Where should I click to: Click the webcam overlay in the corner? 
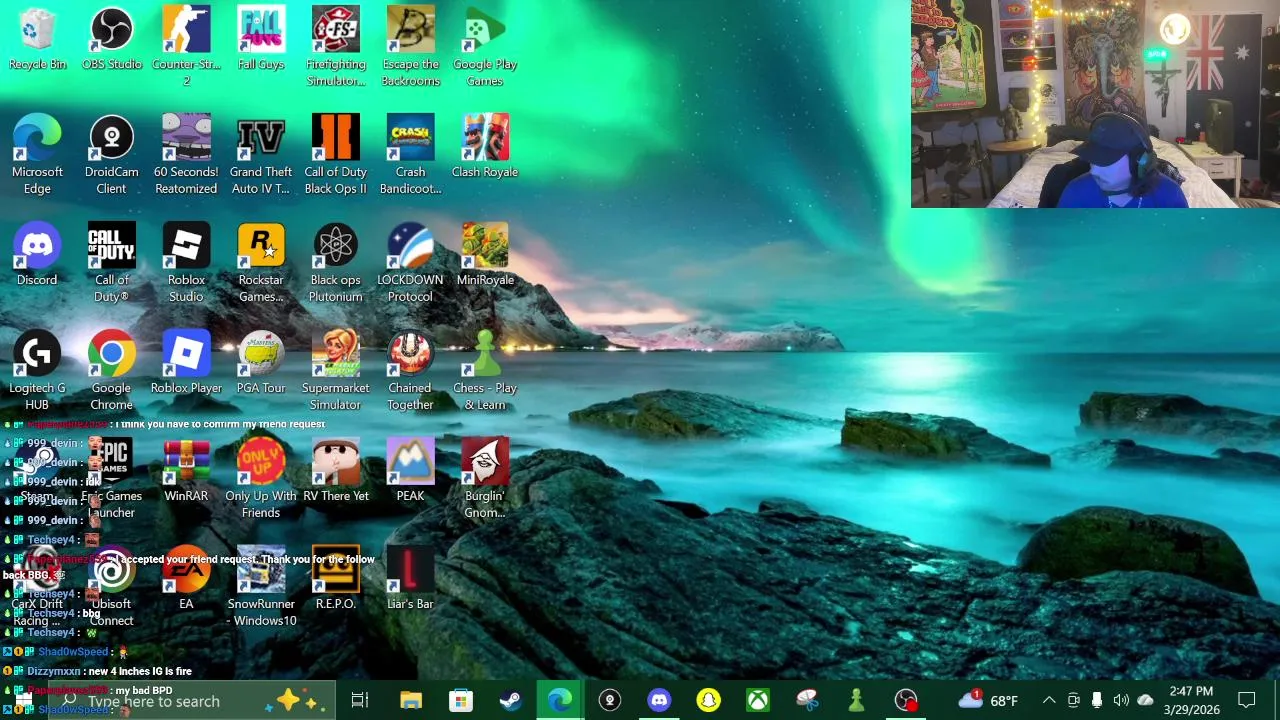click(x=1095, y=104)
